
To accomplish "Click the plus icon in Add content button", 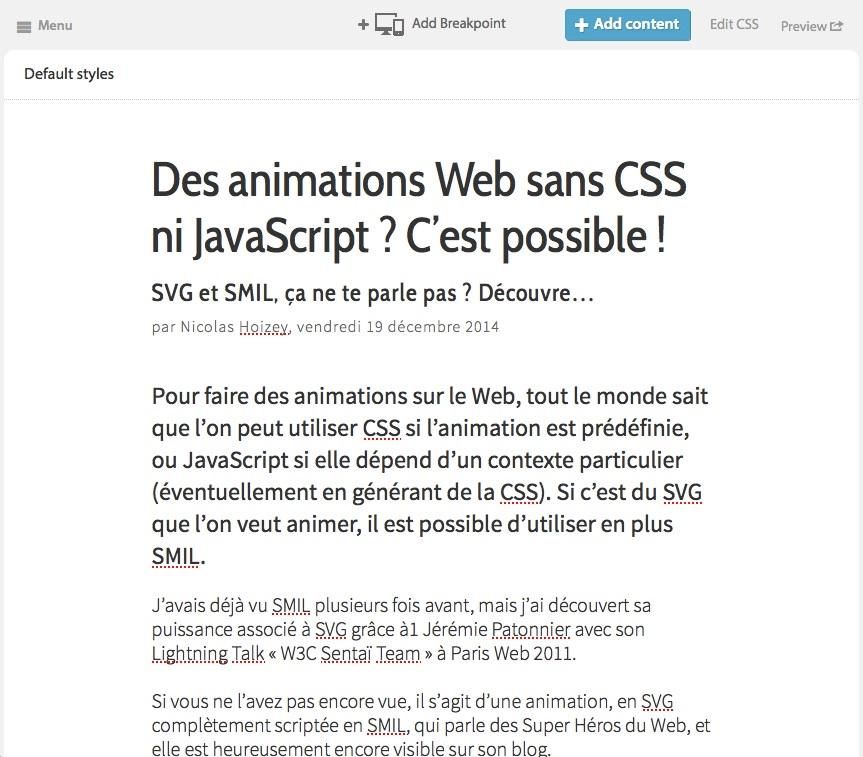I will pos(581,25).
